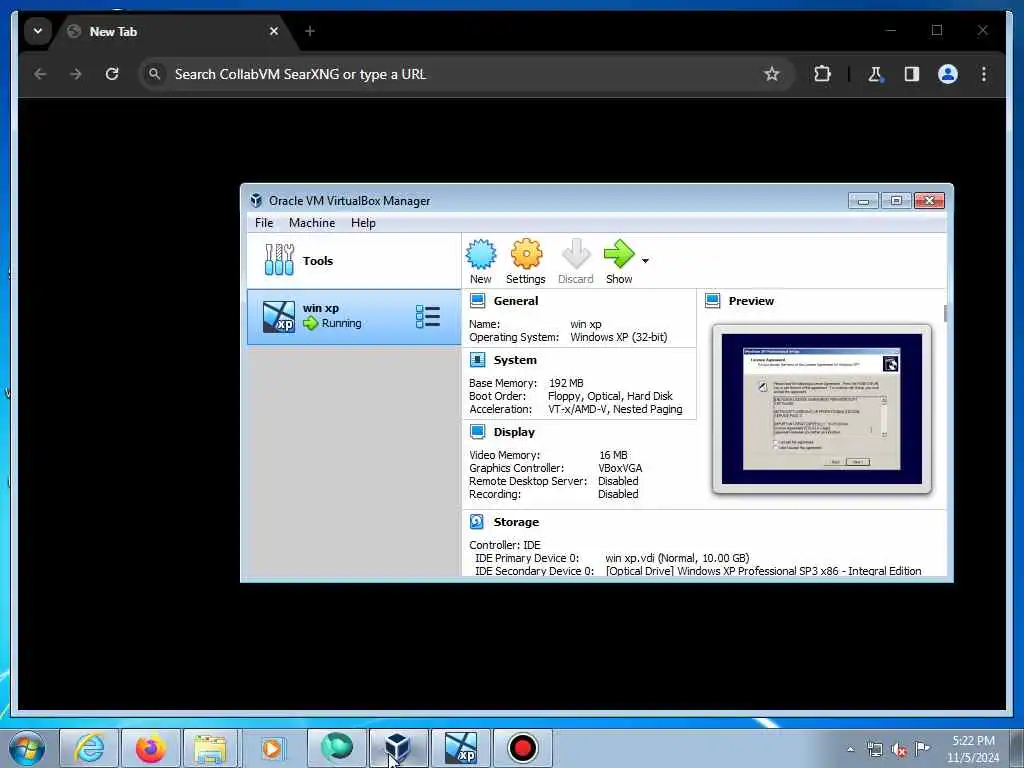Launch Firefox from the taskbar

(150, 748)
